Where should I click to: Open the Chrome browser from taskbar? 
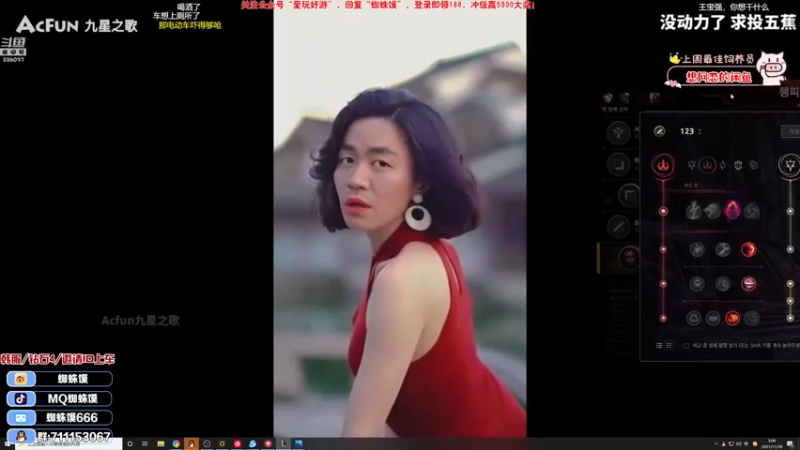click(176, 444)
